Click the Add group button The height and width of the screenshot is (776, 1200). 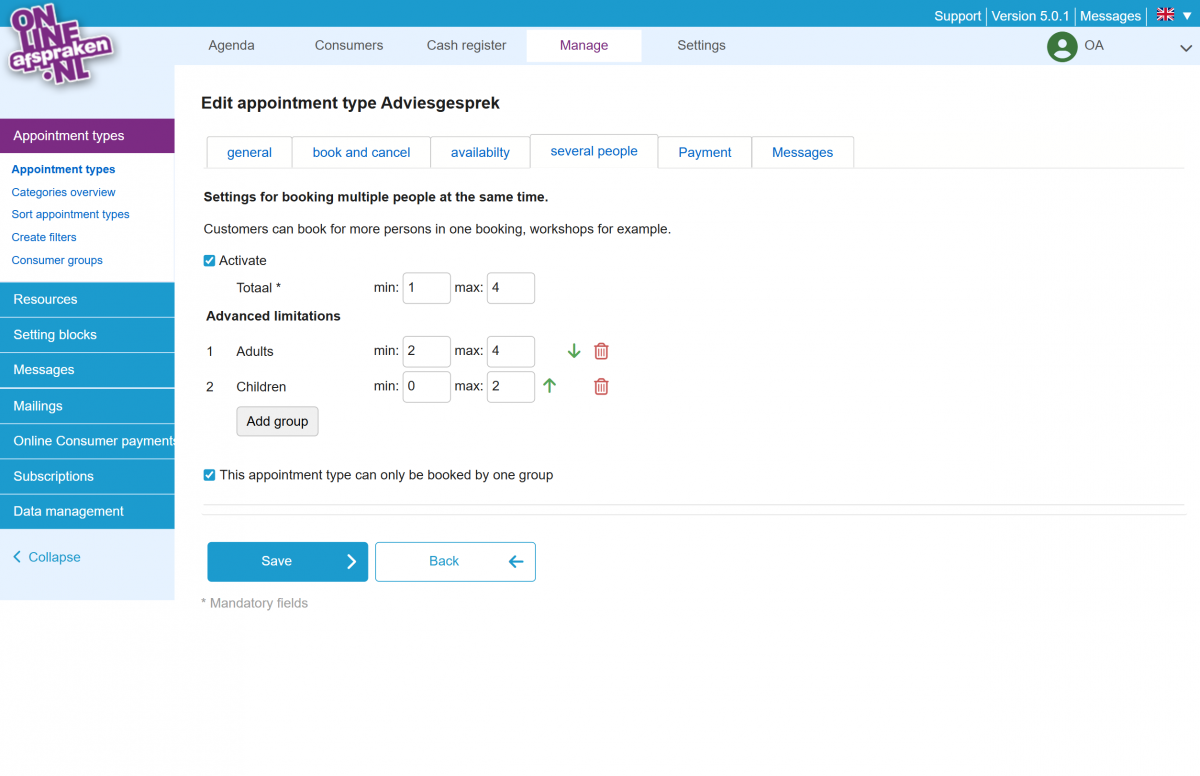pyautogui.click(x=277, y=421)
